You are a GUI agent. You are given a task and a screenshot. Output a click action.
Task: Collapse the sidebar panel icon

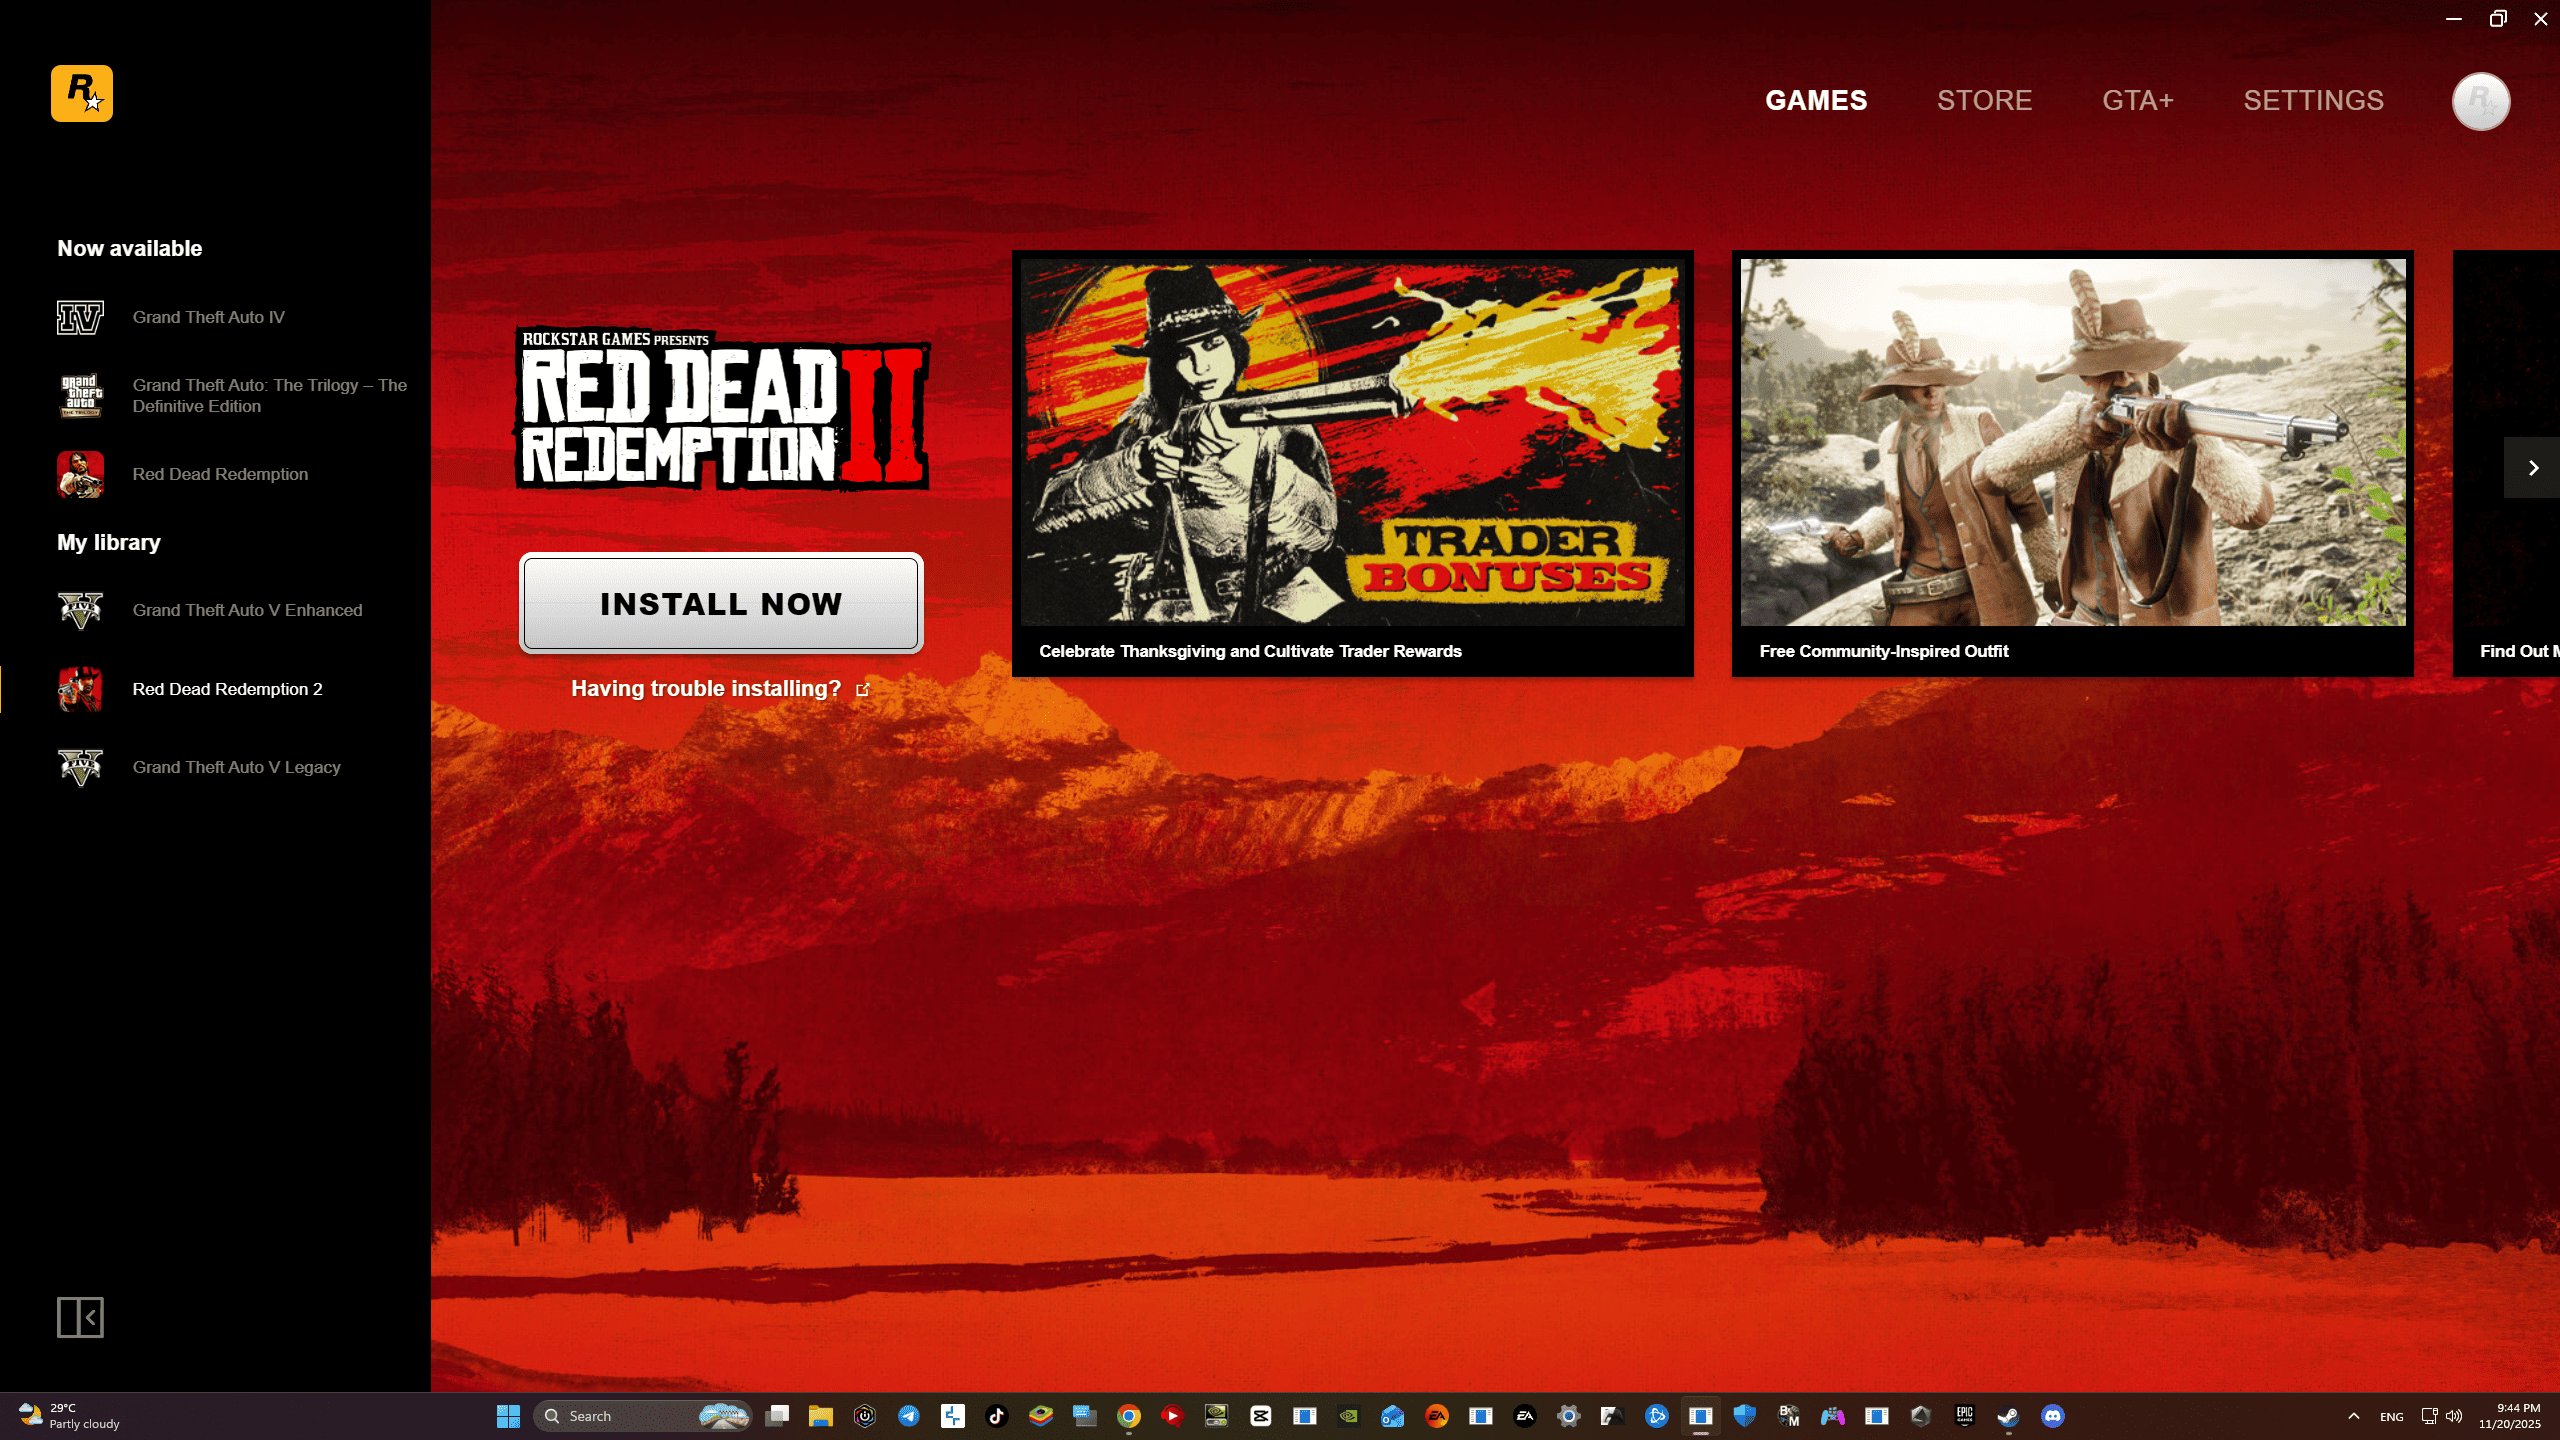tap(80, 1317)
